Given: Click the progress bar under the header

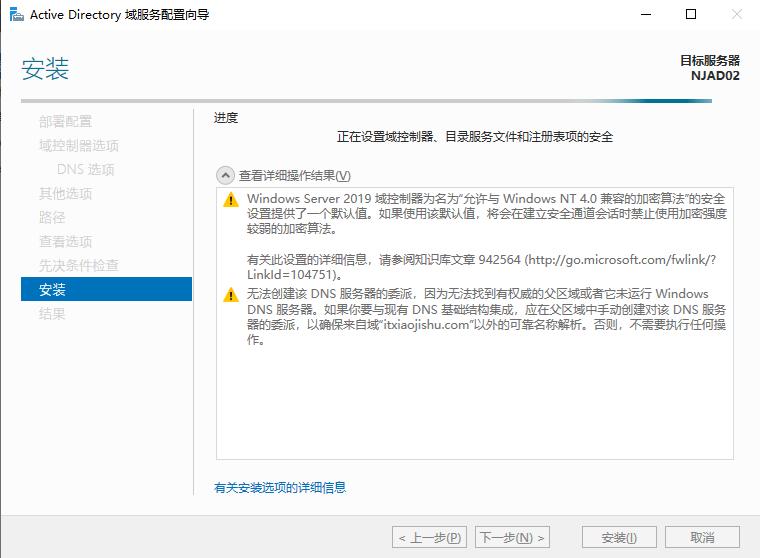Looking at the screenshot, I should [366, 101].
